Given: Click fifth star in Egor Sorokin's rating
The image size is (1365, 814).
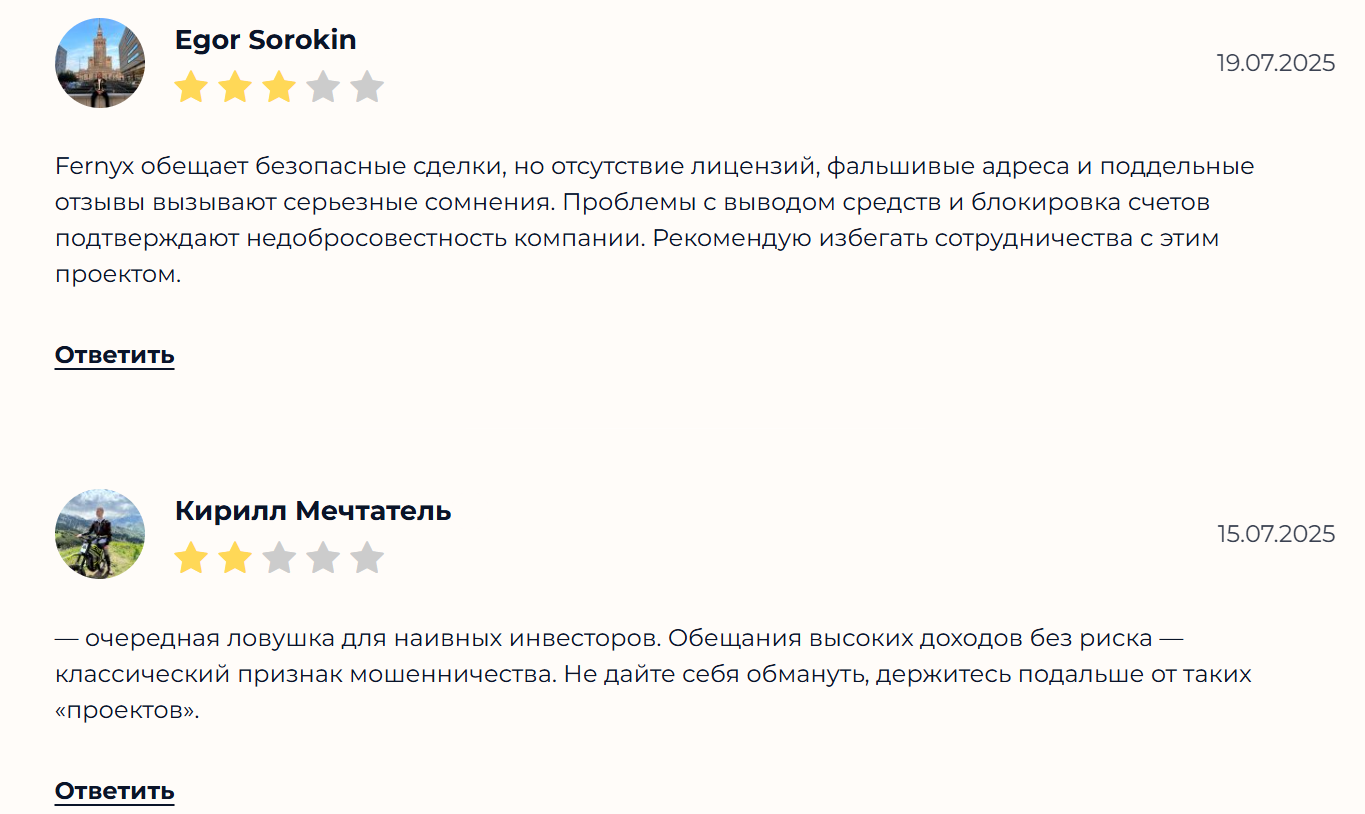Looking at the screenshot, I should (367, 87).
